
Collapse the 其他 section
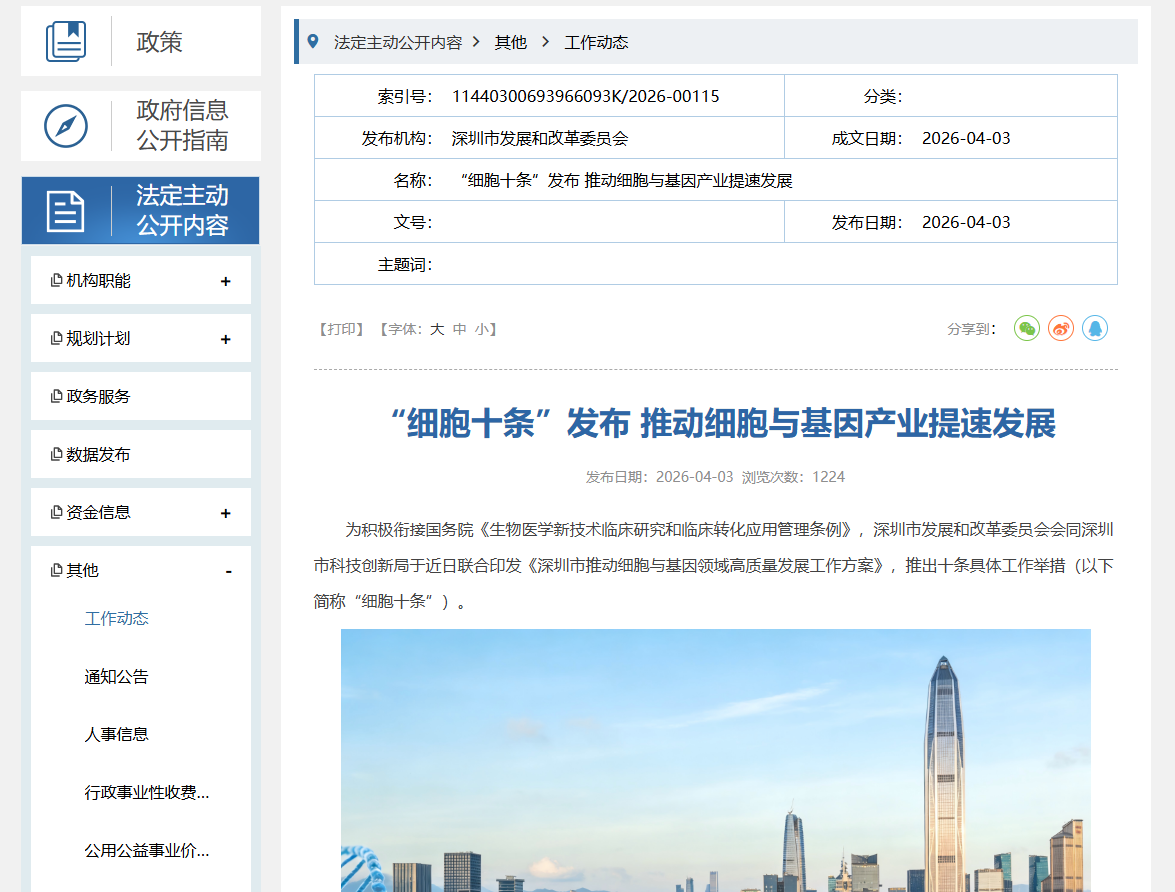pyautogui.click(x=228, y=571)
